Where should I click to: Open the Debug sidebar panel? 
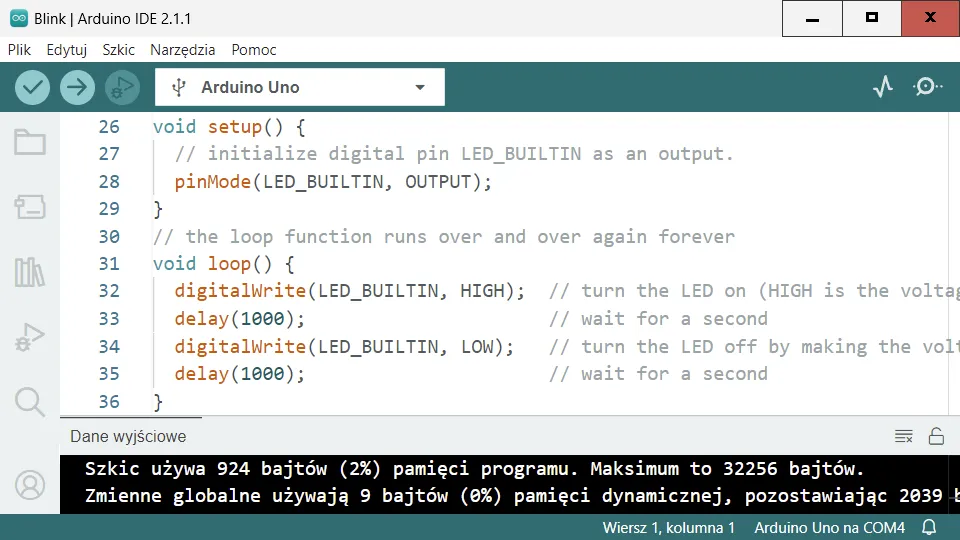click(x=29, y=337)
